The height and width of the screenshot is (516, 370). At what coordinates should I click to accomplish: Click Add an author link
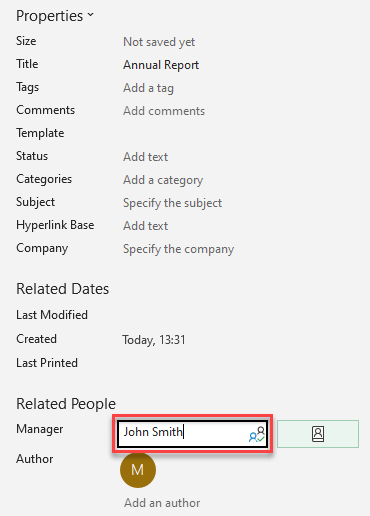click(x=162, y=503)
